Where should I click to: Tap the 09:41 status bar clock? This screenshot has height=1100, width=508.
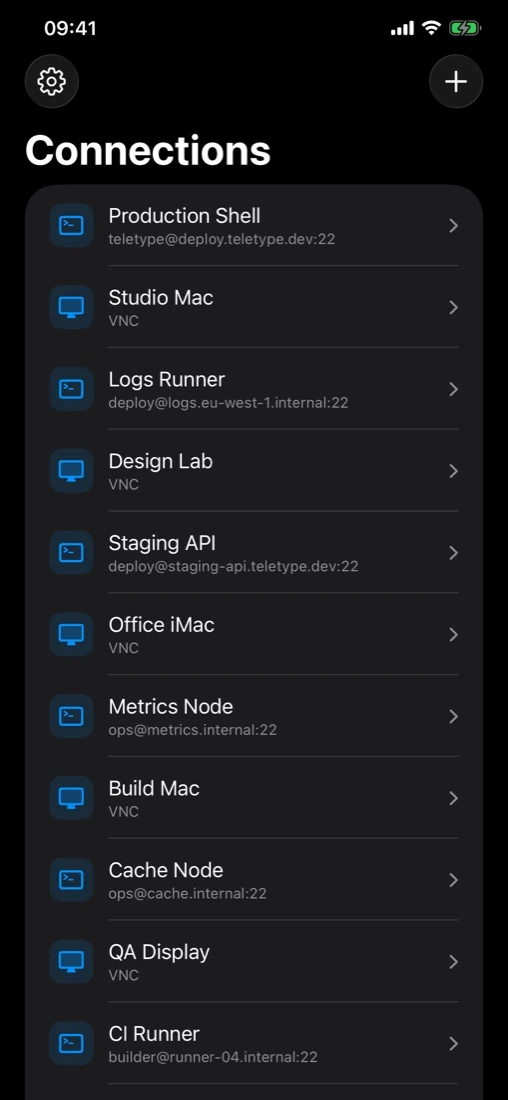[x=70, y=28]
